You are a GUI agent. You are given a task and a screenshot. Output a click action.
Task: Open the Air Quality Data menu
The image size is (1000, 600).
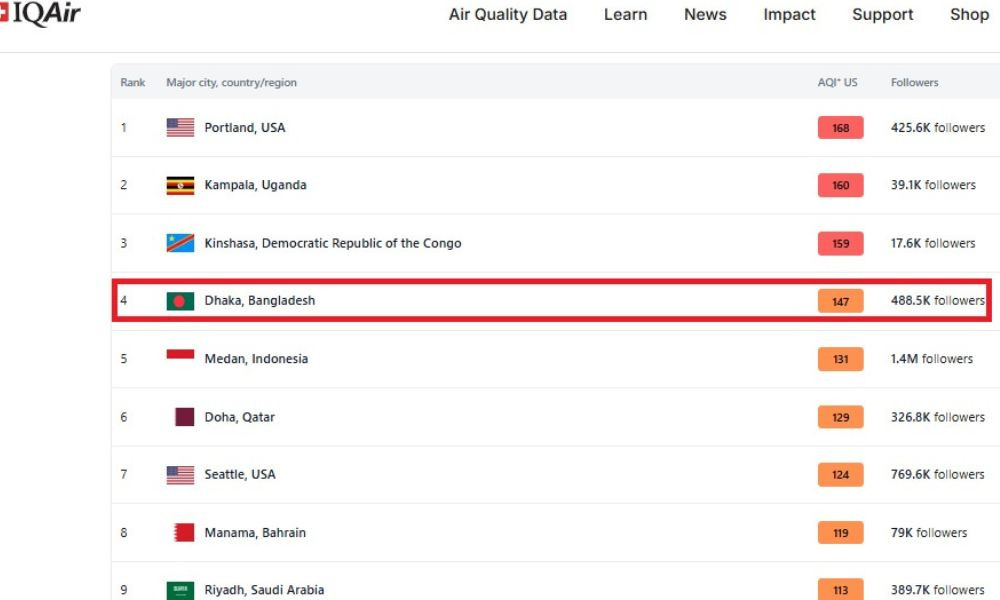click(x=508, y=15)
